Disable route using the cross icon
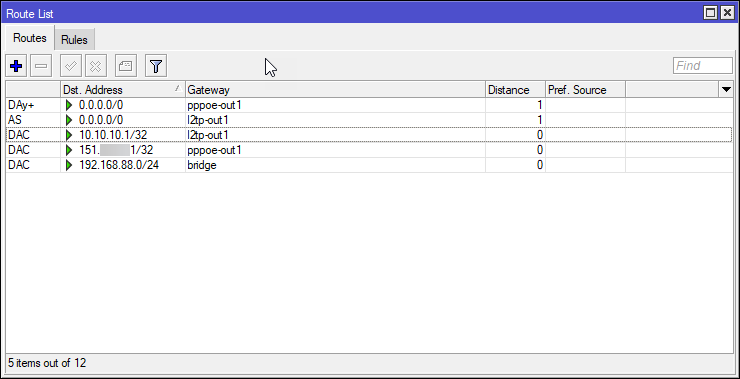The height and width of the screenshot is (379, 740). (96, 66)
